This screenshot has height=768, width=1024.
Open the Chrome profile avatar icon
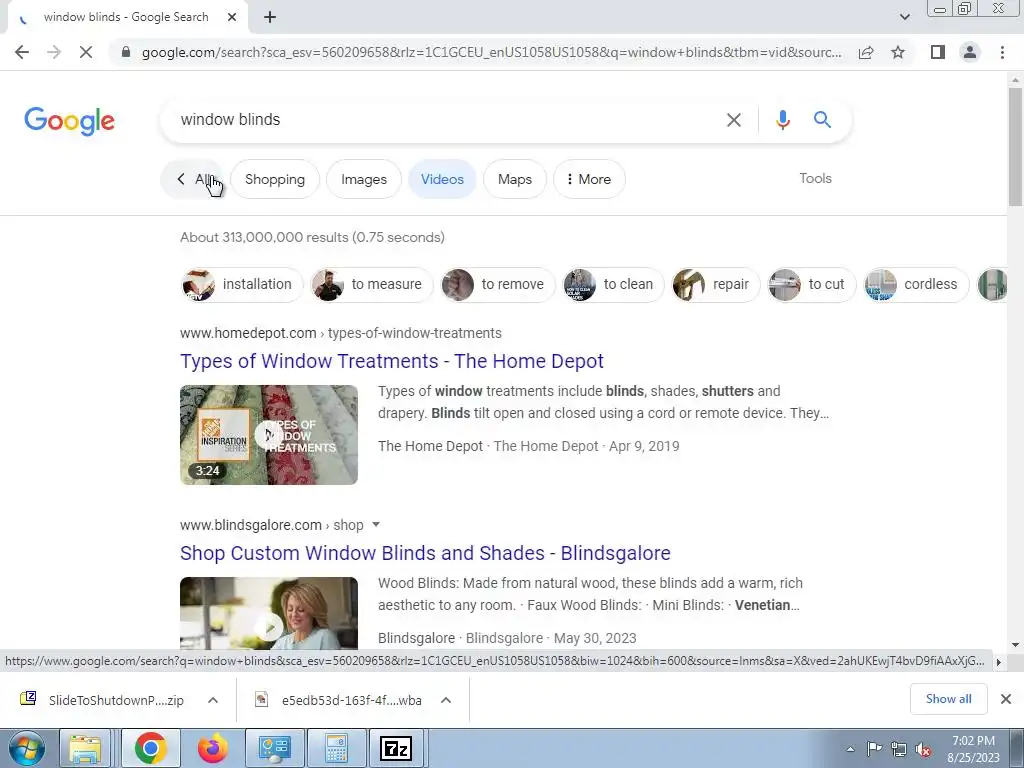pos(970,52)
